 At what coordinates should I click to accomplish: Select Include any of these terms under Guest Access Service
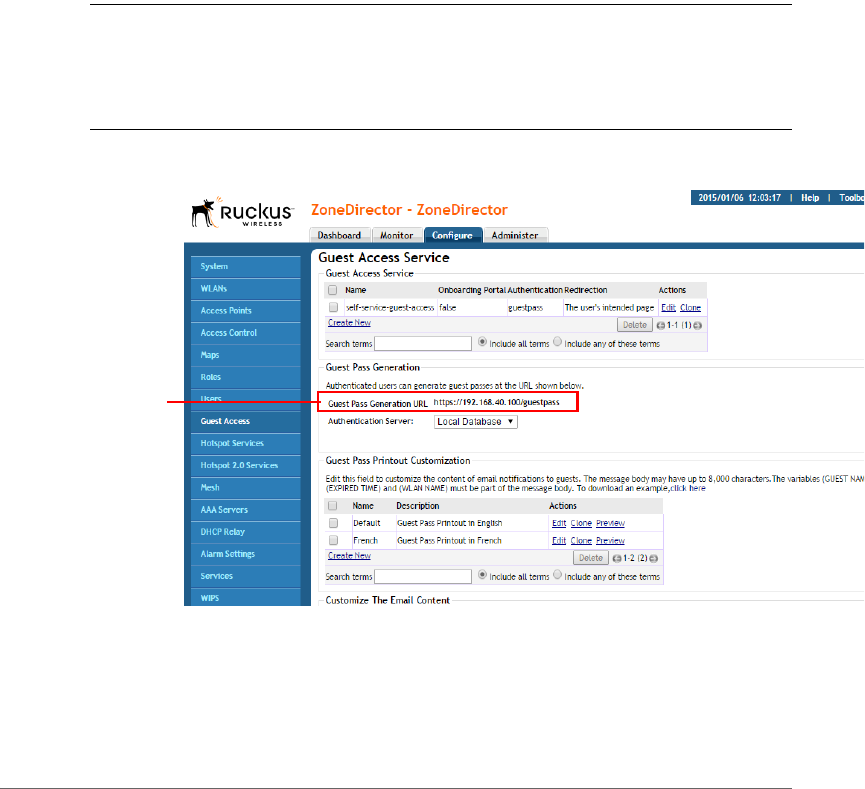558,342
